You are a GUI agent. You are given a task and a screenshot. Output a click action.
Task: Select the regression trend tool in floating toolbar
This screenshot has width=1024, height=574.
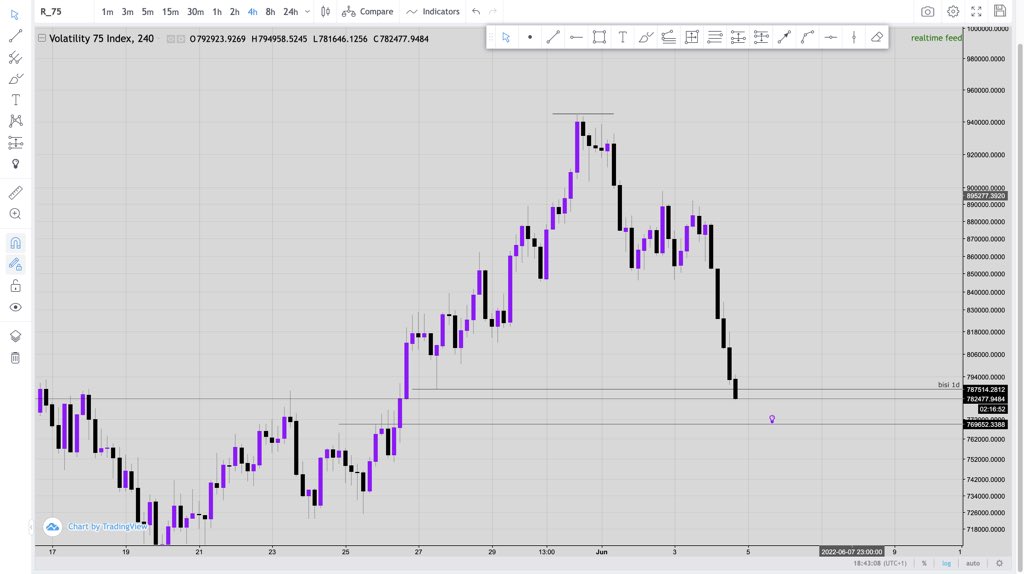click(668, 38)
